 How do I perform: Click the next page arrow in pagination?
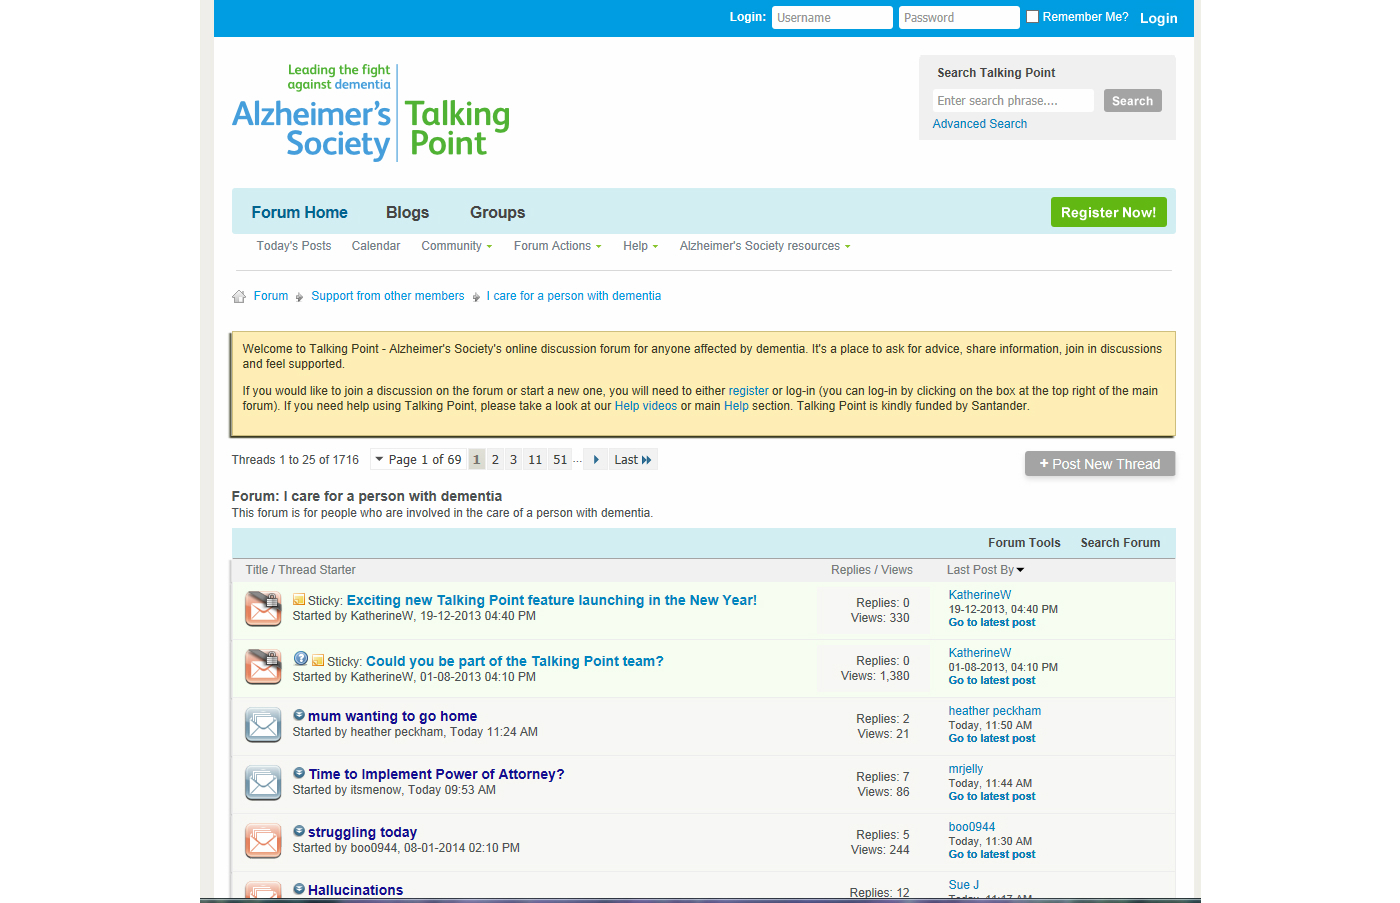pos(596,460)
